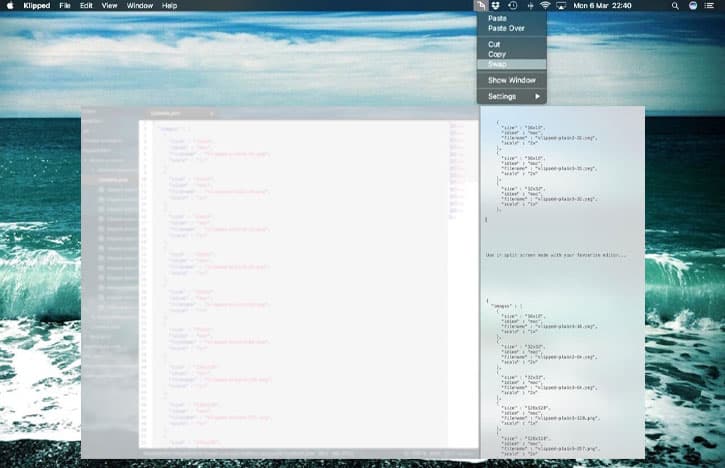Viewport: 725px width, 468px height.
Task: Choose Swap in the Klipped menu
Action: [497, 64]
